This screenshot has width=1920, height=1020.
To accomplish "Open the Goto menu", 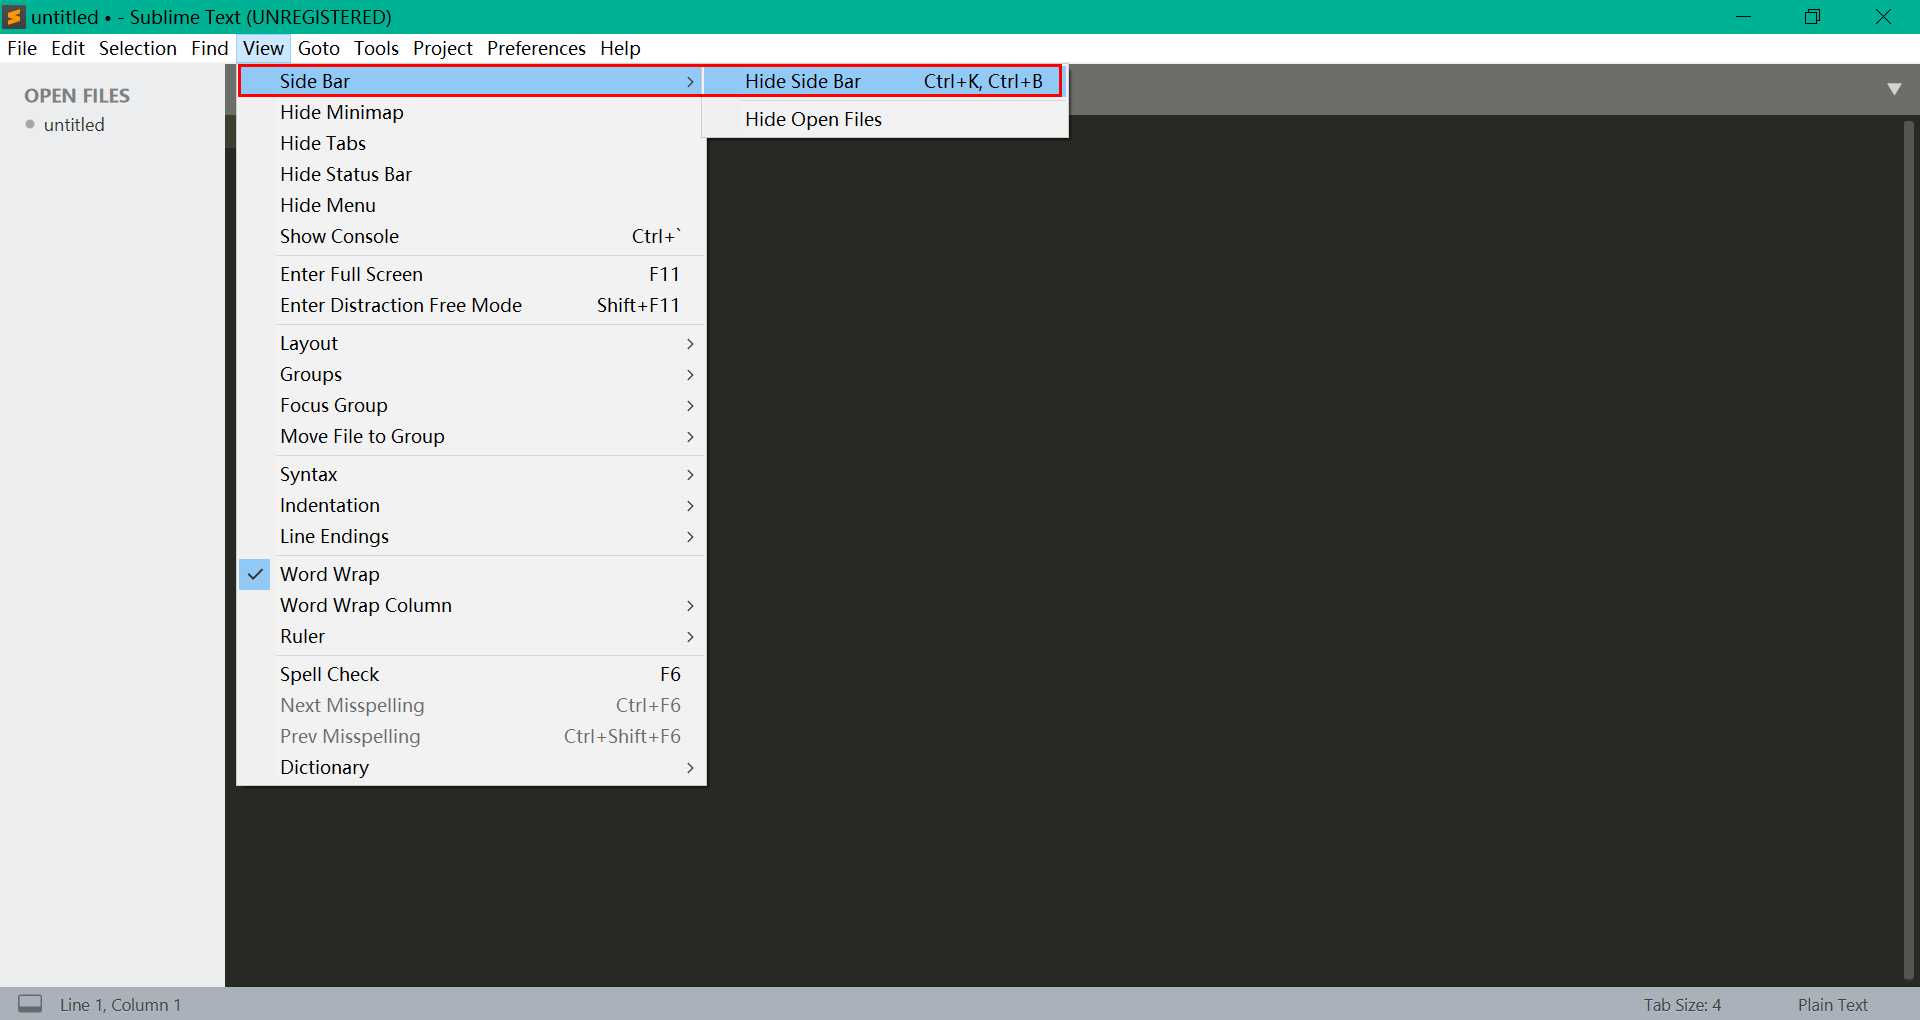I will pyautogui.click(x=319, y=48).
